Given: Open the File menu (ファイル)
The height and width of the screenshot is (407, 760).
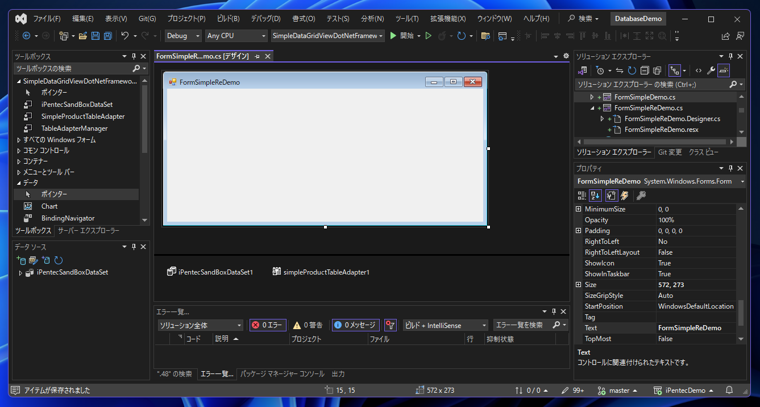Looking at the screenshot, I should [x=47, y=19].
